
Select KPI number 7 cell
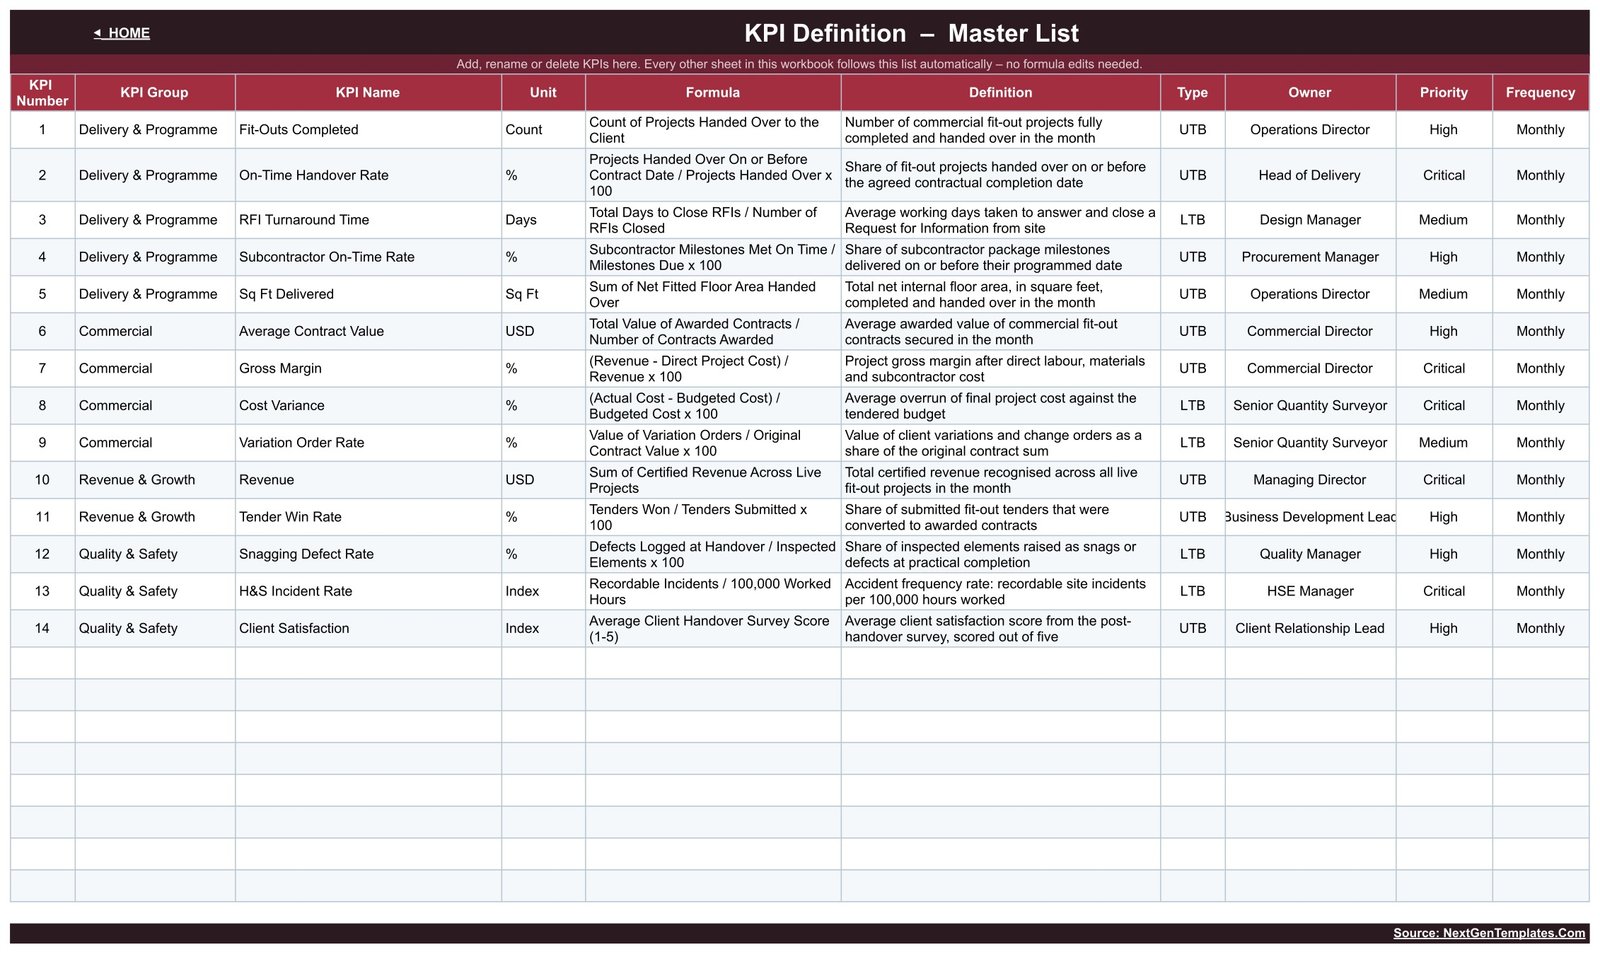[x=42, y=368]
